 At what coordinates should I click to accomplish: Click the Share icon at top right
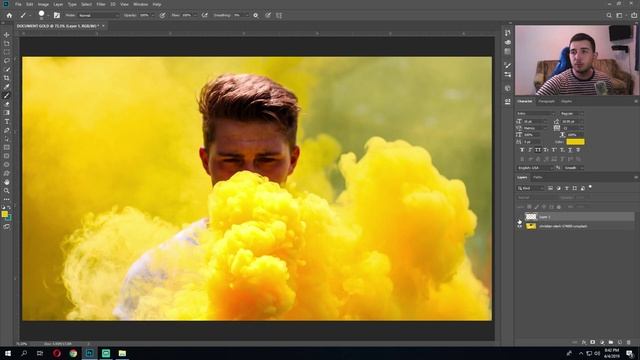(634, 15)
